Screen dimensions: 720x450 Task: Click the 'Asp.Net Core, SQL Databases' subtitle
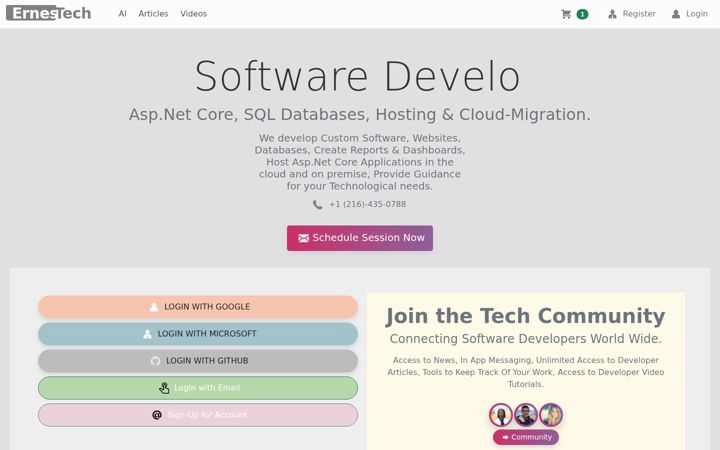(x=360, y=114)
